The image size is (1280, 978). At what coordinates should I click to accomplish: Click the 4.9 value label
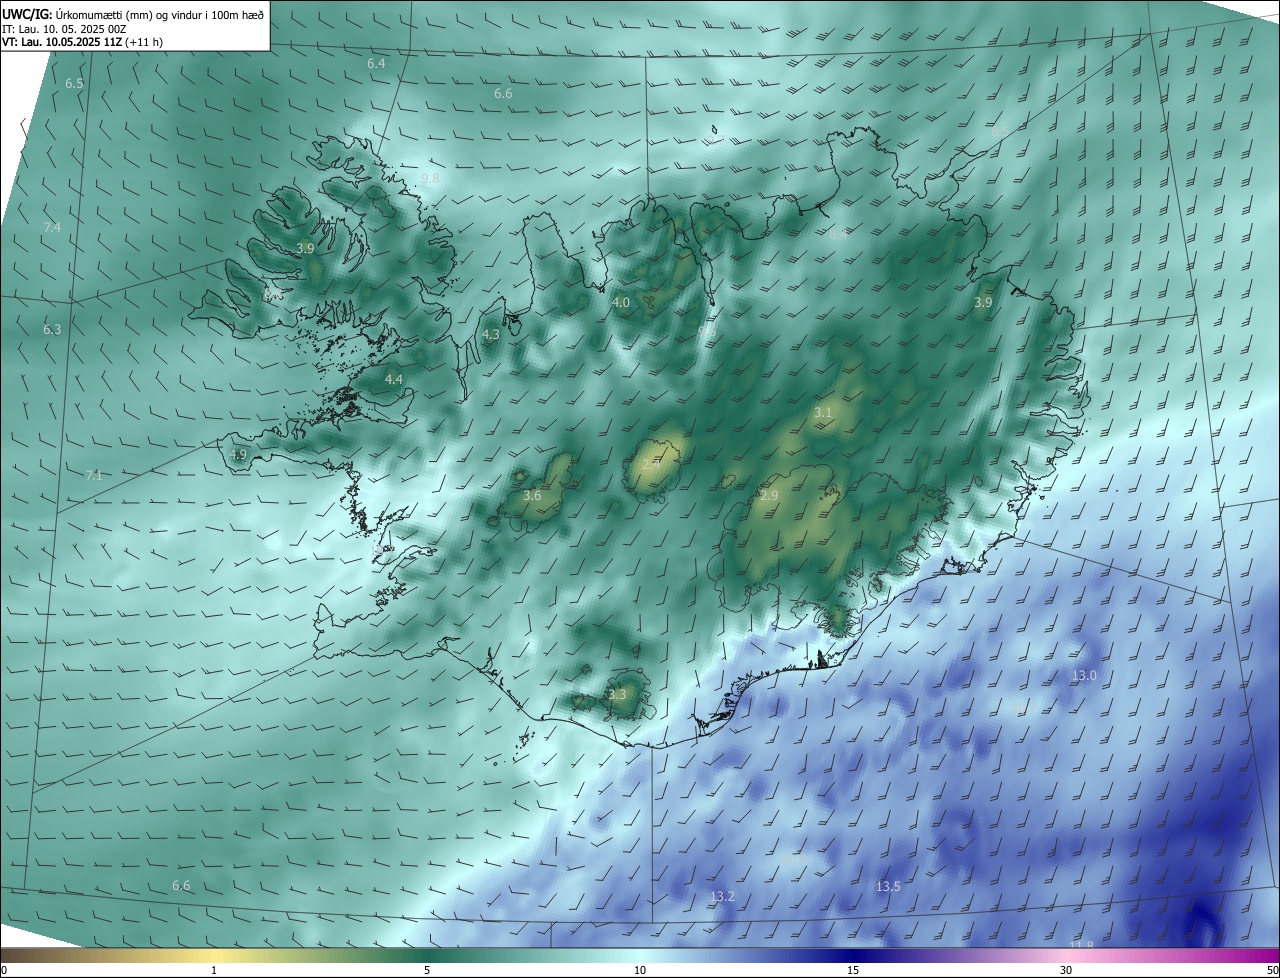tap(238, 454)
